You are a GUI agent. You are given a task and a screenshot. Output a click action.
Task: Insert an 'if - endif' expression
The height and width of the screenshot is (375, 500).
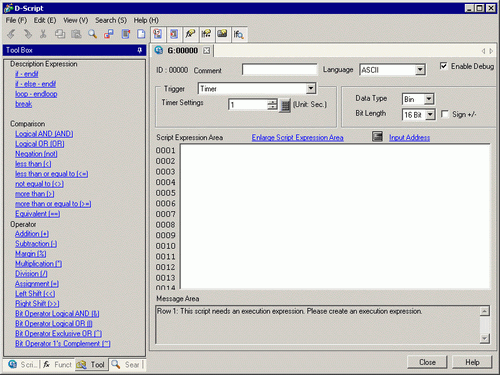[27, 74]
